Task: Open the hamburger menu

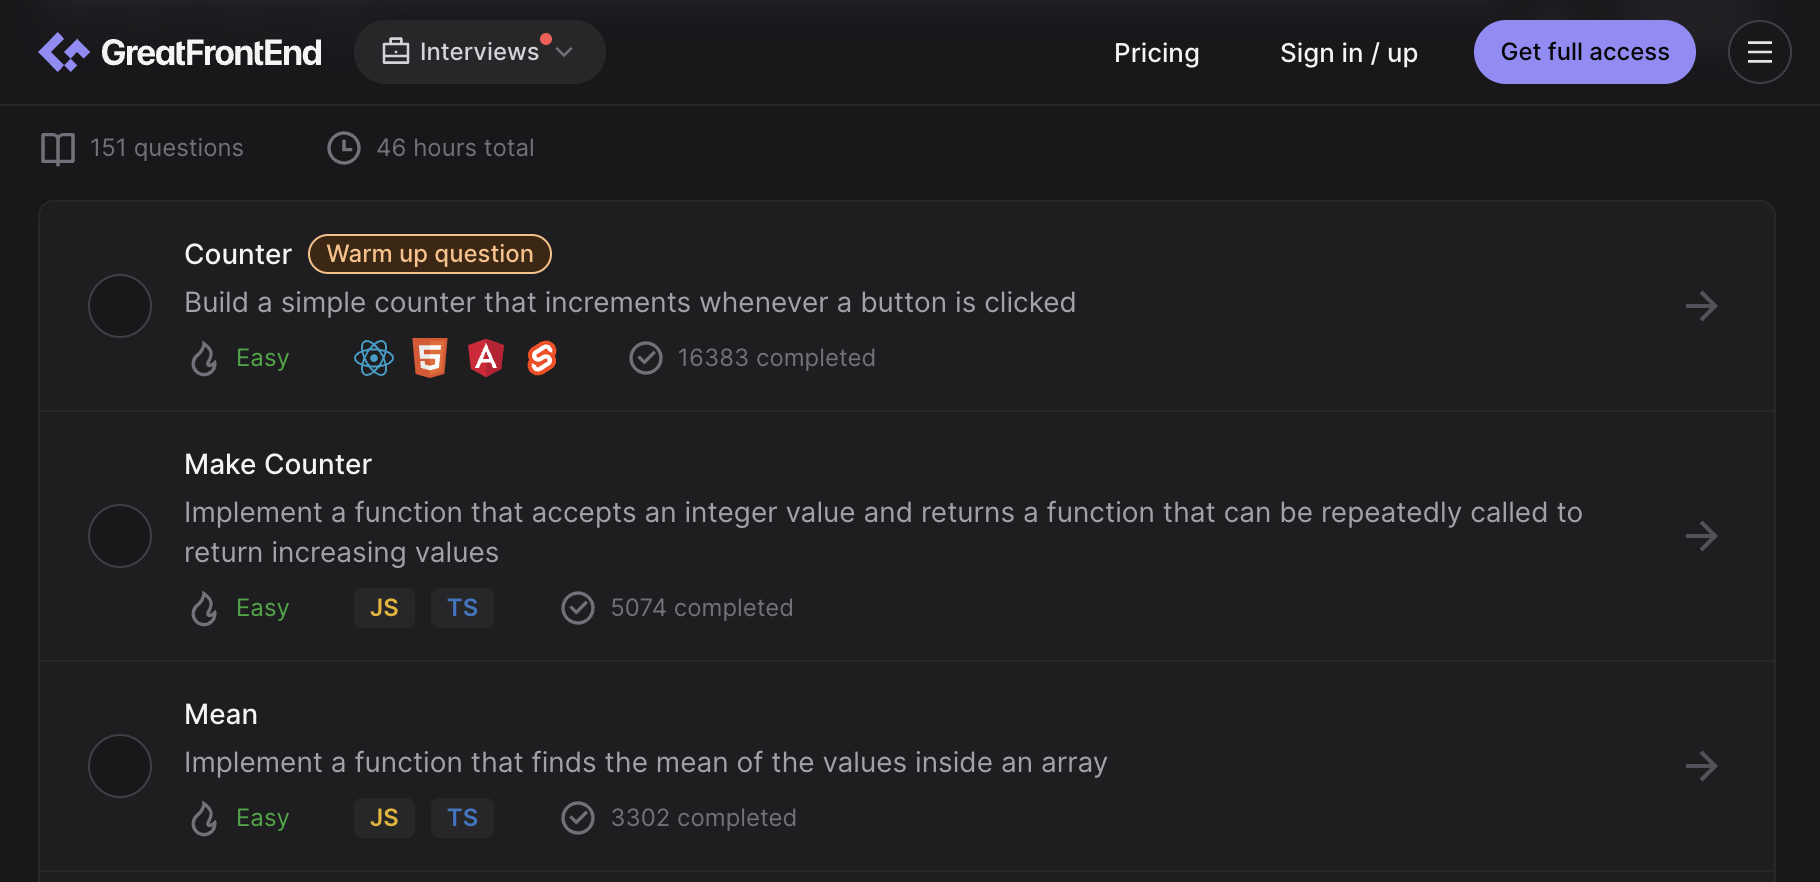Action: tap(1760, 52)
